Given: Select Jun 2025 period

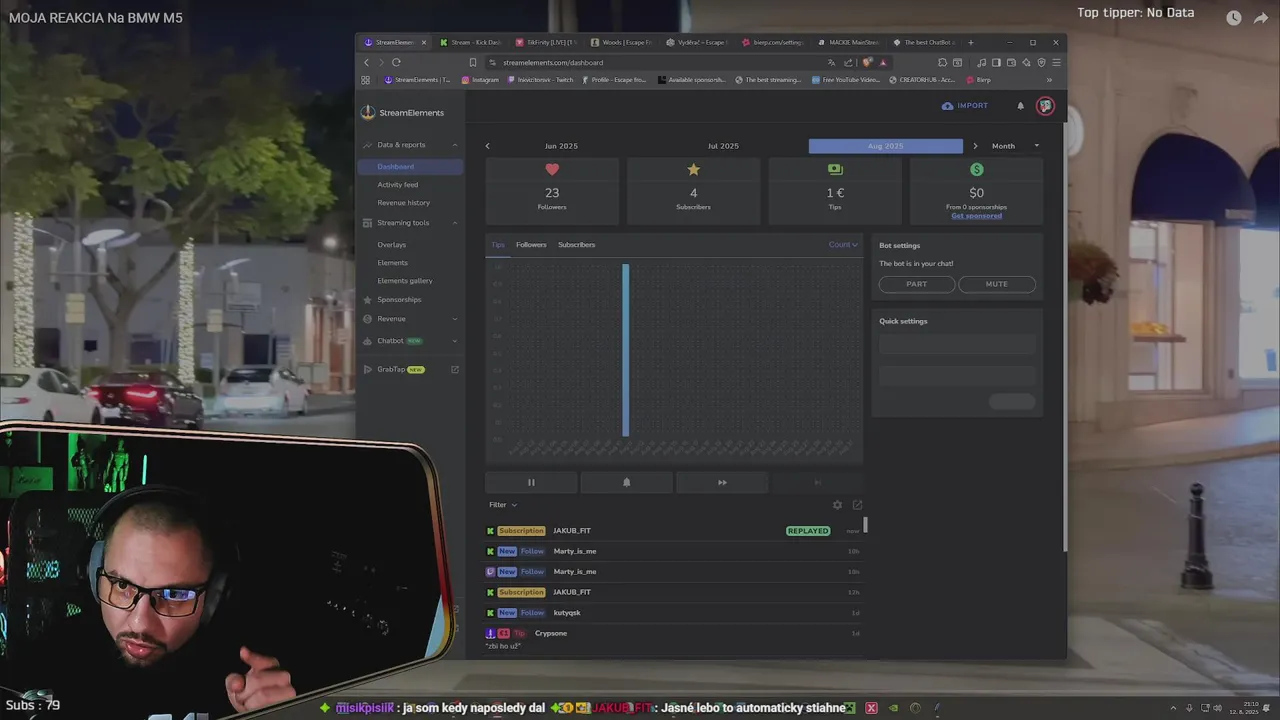Looking at the screenshot, I should coord(561,146).
